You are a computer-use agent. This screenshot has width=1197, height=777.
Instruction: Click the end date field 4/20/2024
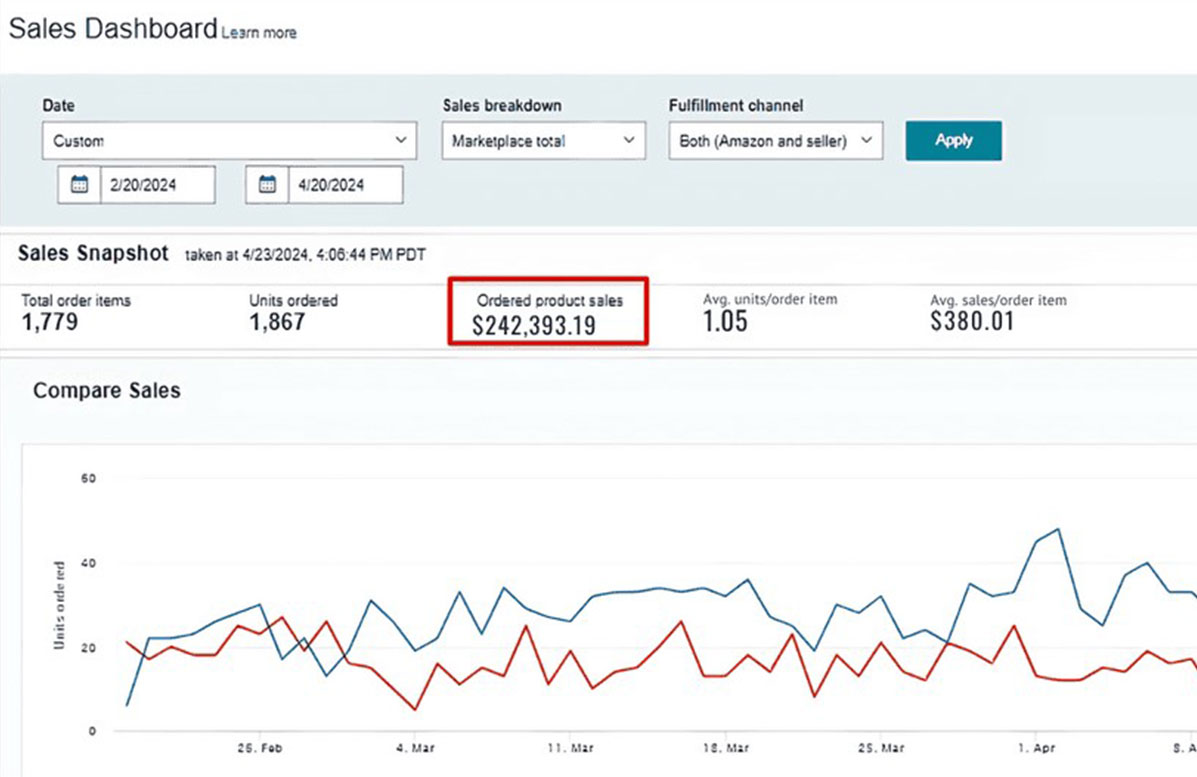point(345,185)
